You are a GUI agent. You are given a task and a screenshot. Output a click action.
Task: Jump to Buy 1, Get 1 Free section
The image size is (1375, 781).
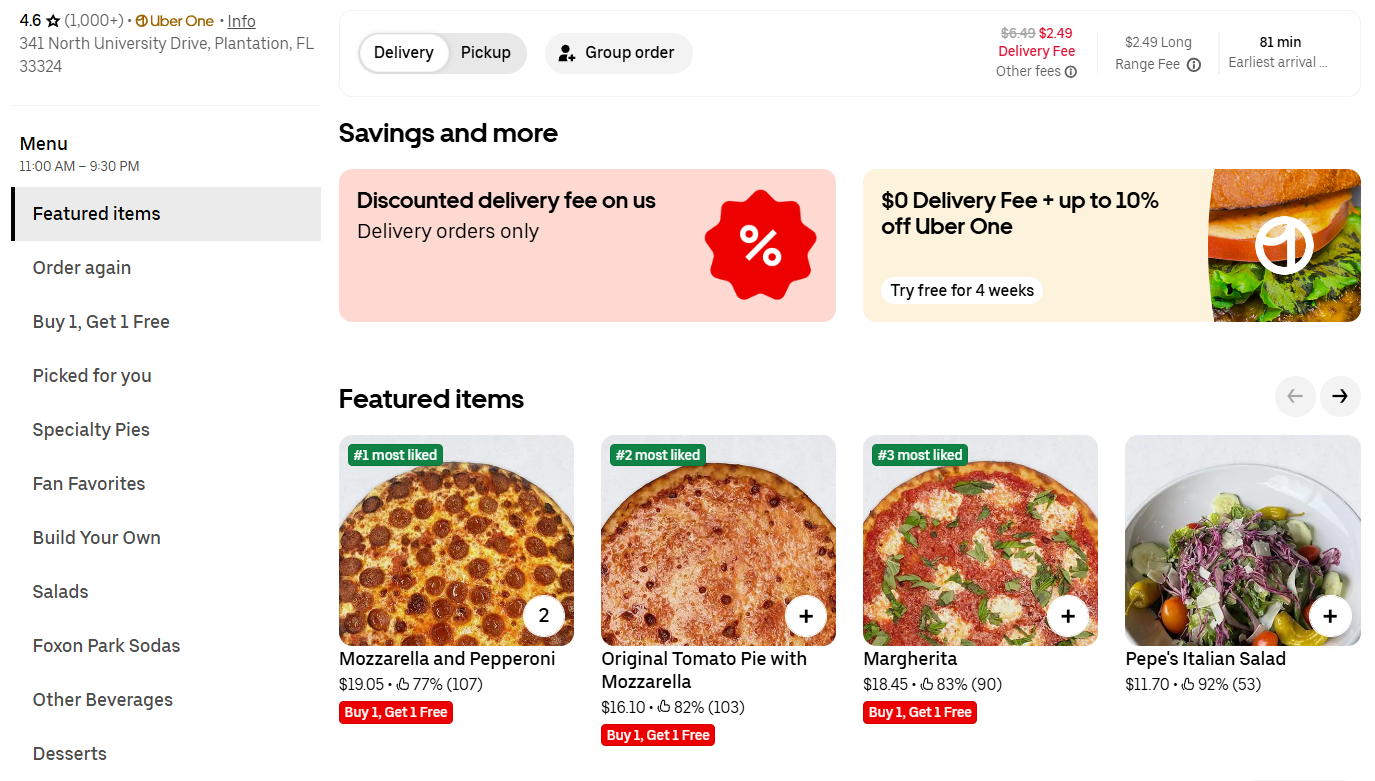pyautogui.click(x=101, y=322)
